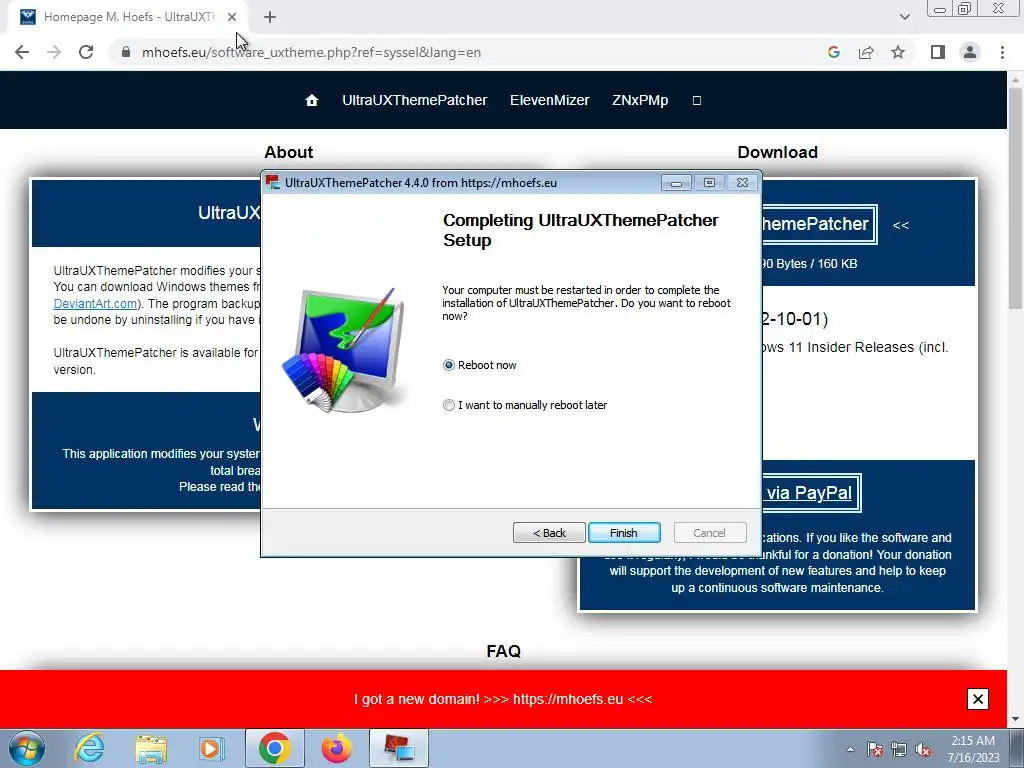Close the Homepage M. Hoefs tab
Screen dimensions: 1024x768
click(x=232, y=17)
